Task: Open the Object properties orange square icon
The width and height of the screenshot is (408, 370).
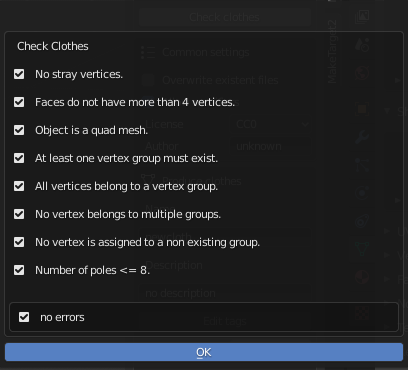Action: click(x=362, y=109)
